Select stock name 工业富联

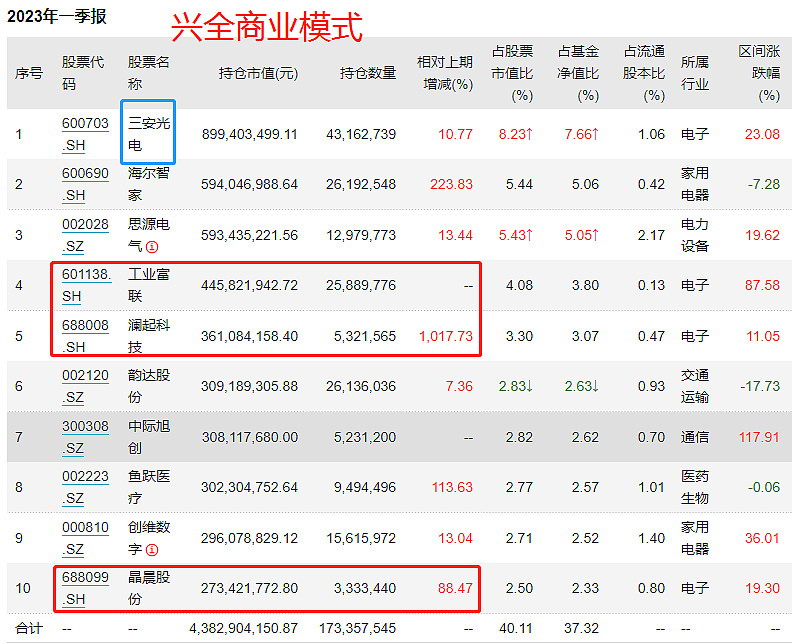[148, 285]
